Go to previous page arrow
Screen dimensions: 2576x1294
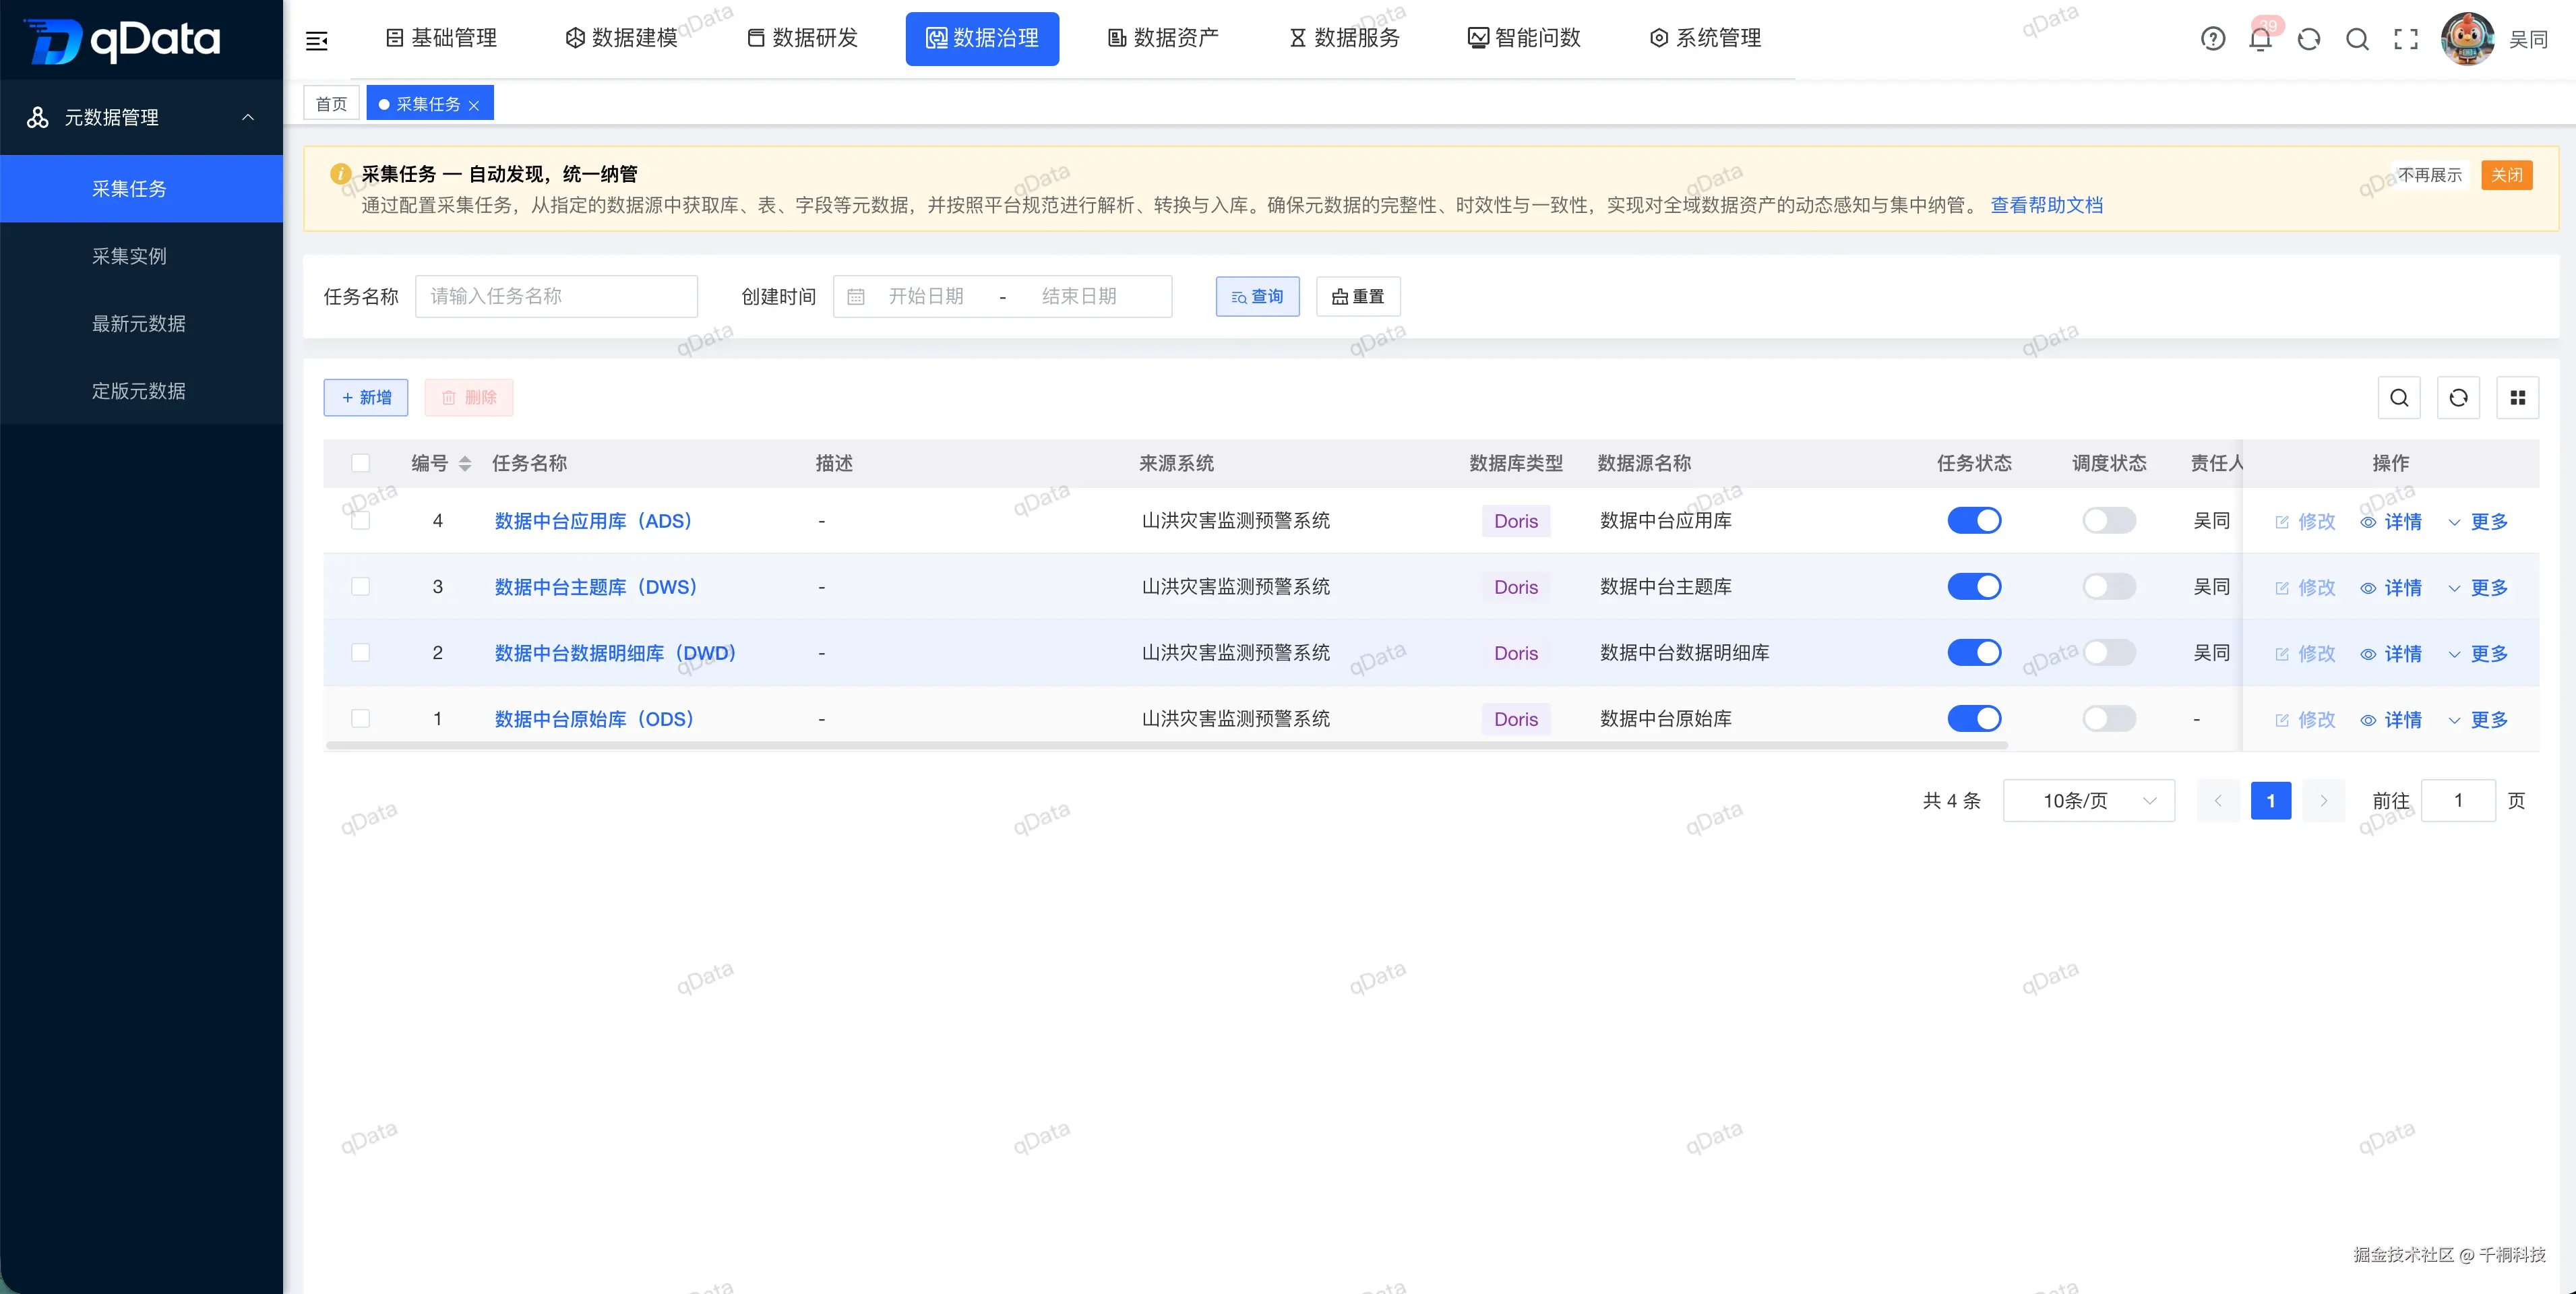pos(2218,800)
